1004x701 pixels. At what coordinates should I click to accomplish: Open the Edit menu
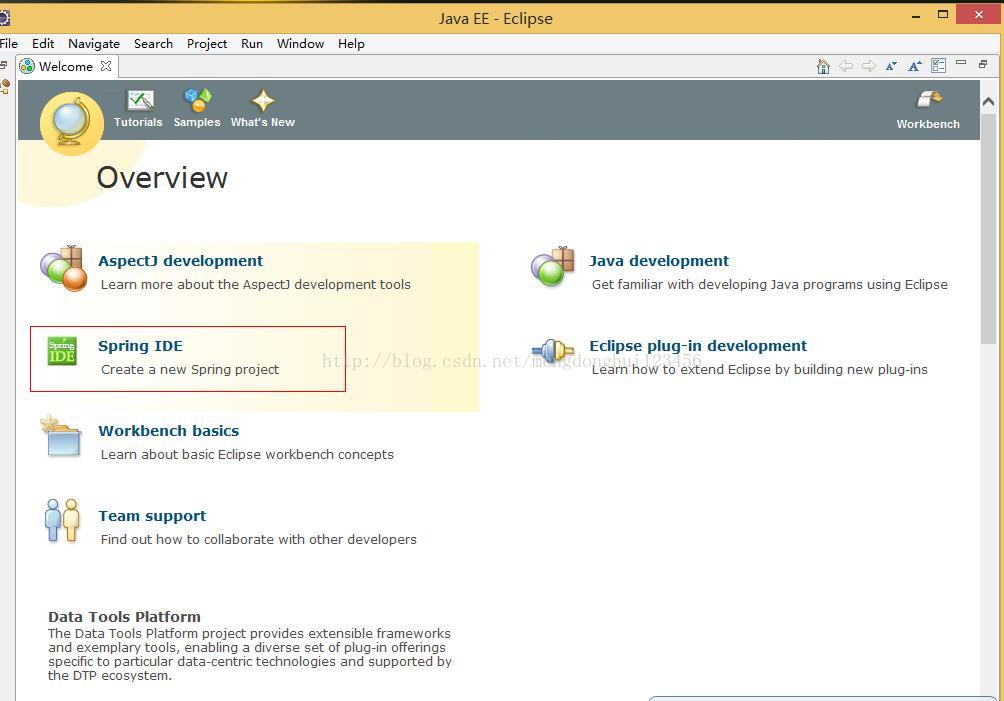pyautogui.click(x=43, y=44)
